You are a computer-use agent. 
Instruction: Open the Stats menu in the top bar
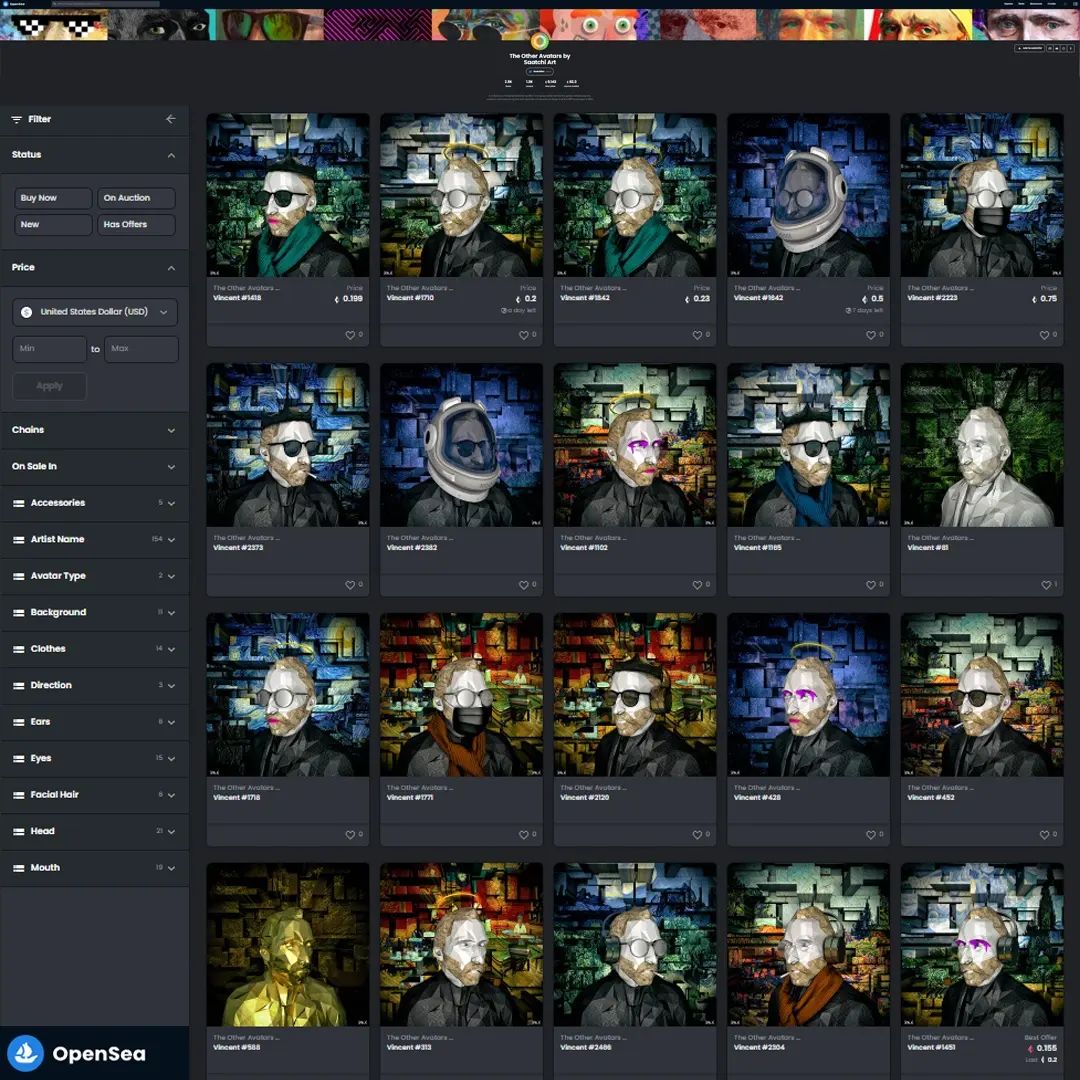(1021, 3)
